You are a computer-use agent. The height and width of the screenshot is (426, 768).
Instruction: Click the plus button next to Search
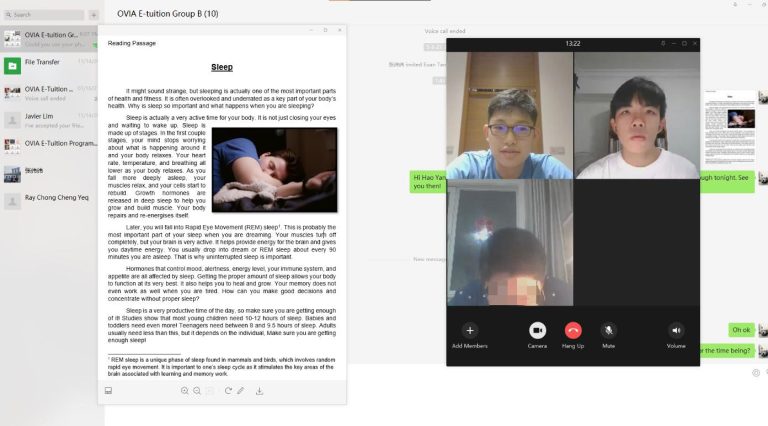click(93, 15)
